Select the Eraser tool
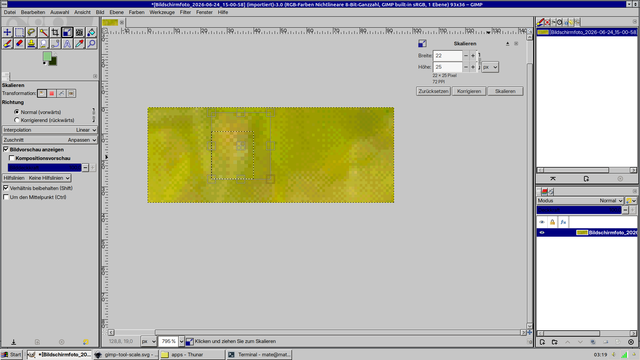Viewport: 640px width, 360px height. pyautogui.click(x=19, y=44)
